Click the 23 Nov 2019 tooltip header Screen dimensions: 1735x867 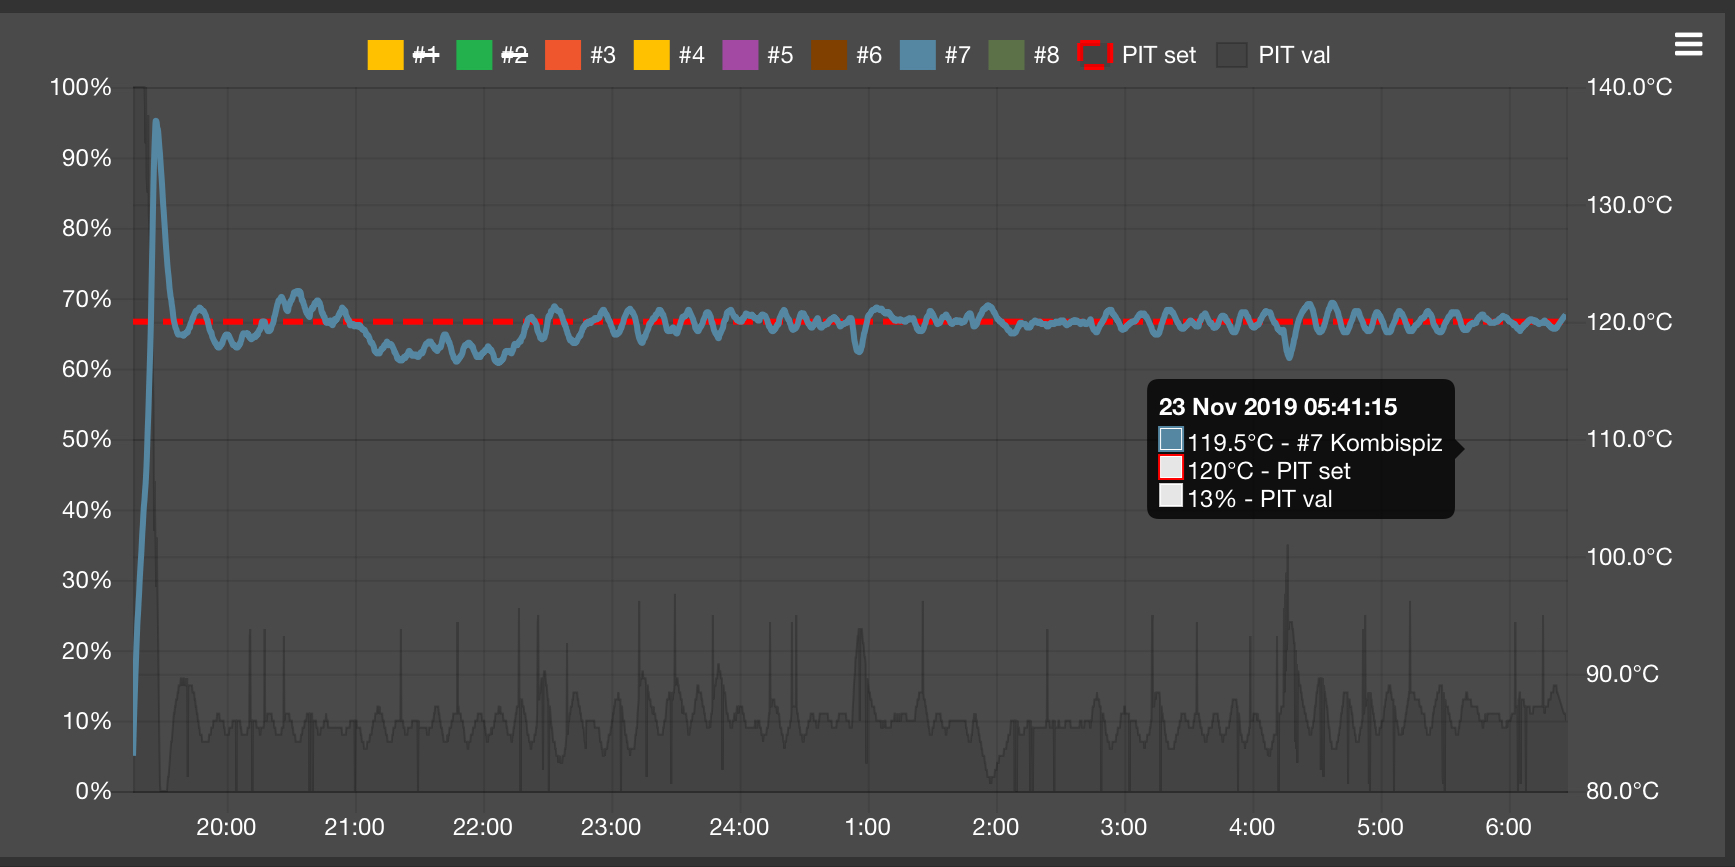tap(1278, 407)
